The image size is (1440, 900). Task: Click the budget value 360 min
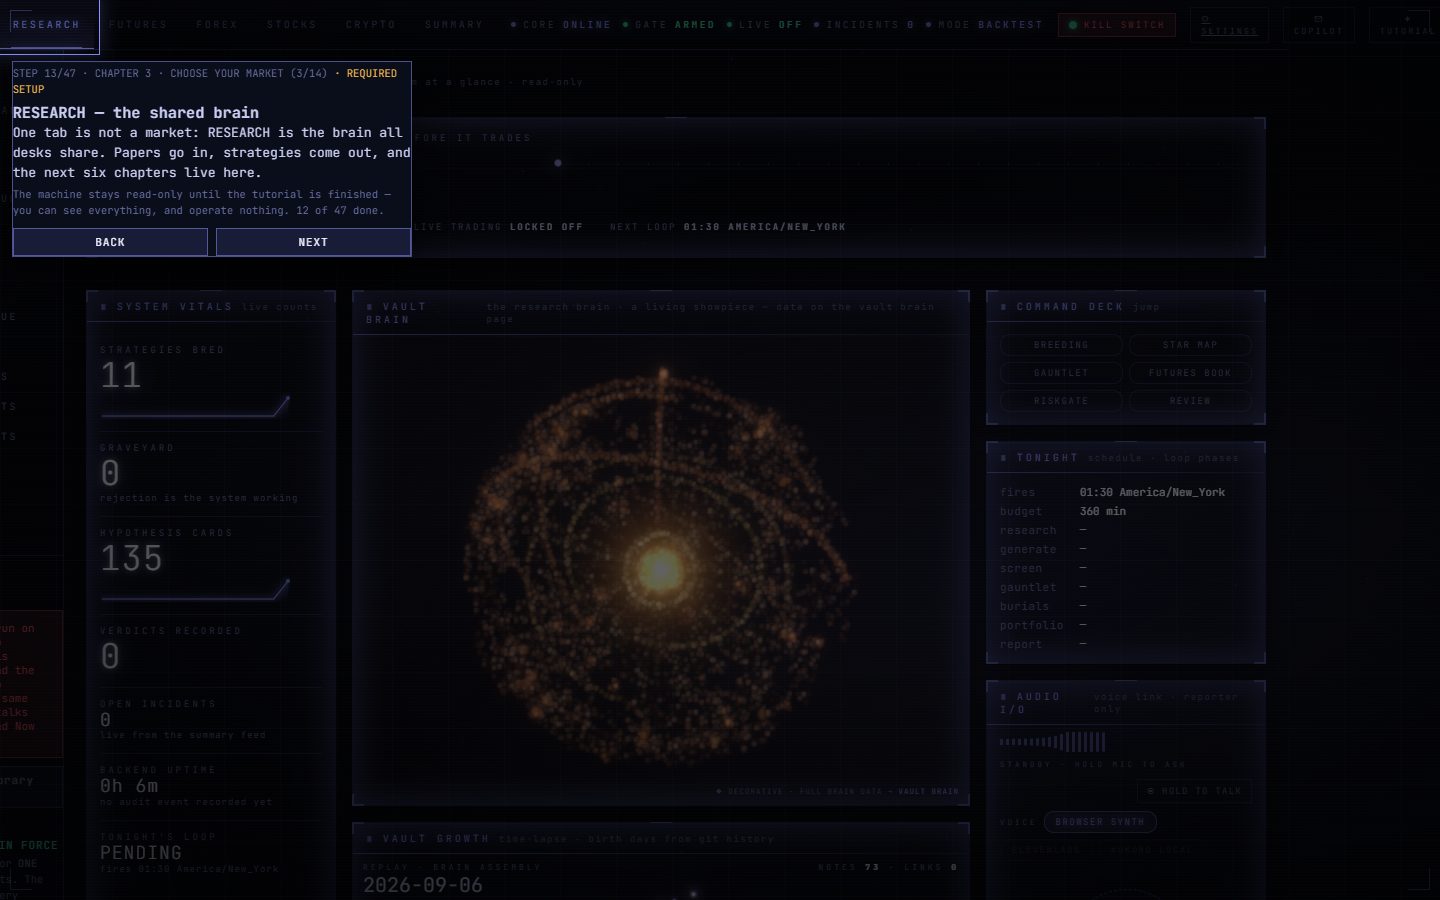(x=1103, y=511)
